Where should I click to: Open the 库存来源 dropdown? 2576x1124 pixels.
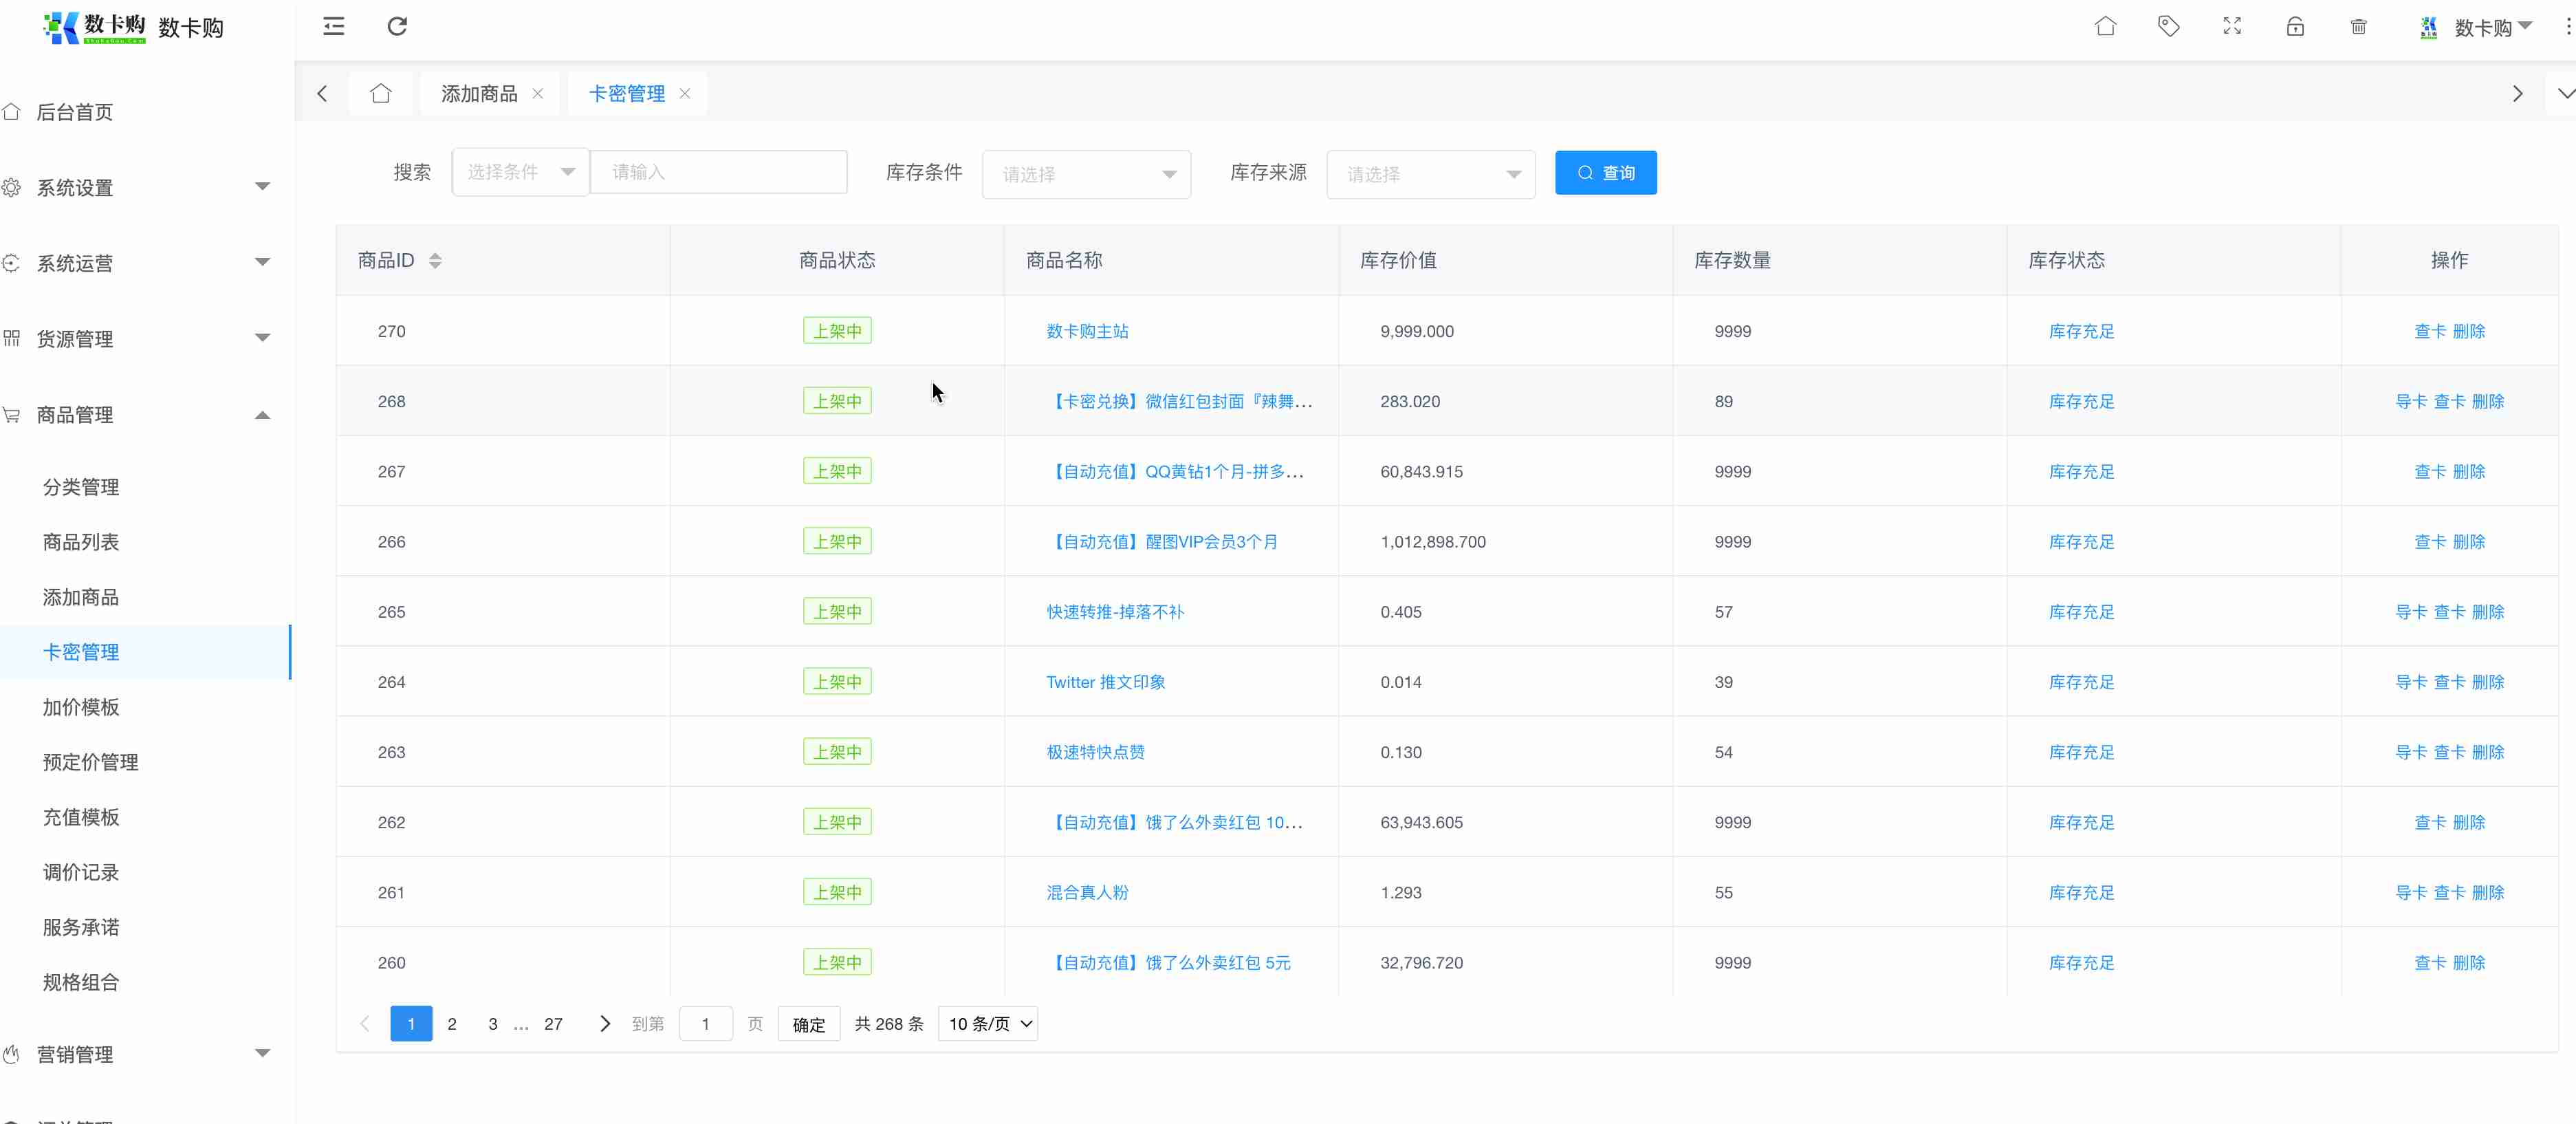coord(1430,175)
